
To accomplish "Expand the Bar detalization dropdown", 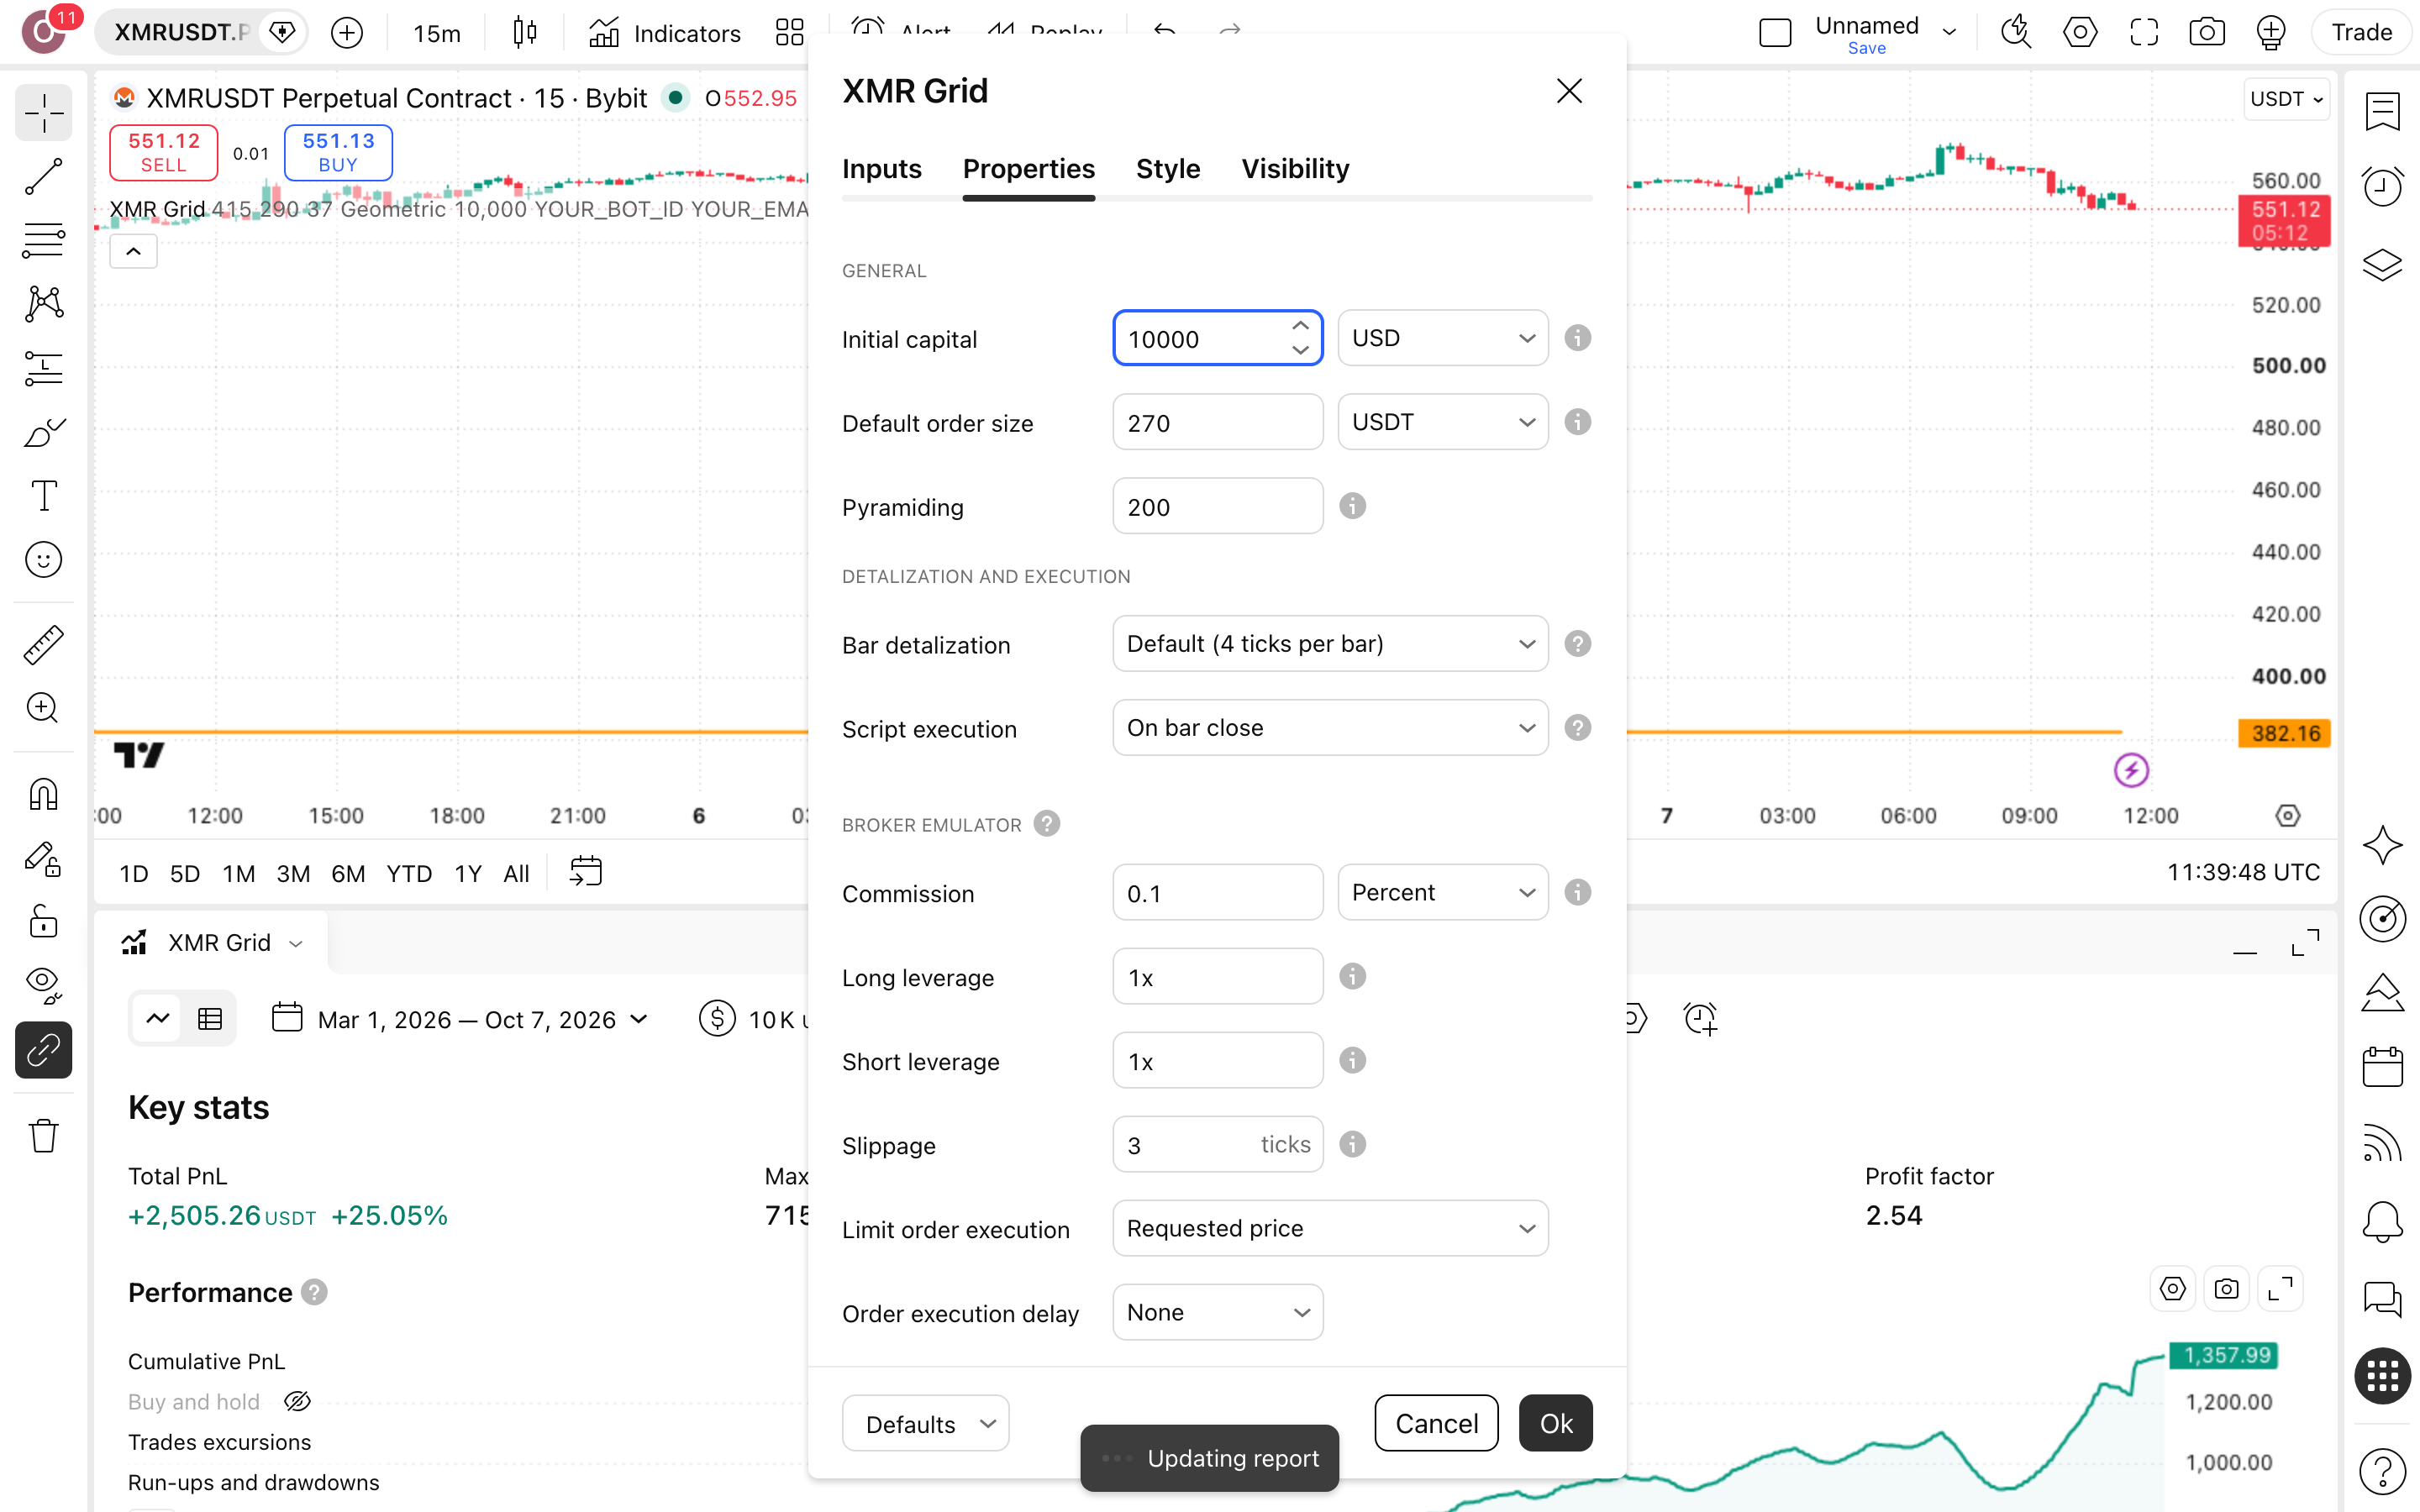I will [1330, 644].
